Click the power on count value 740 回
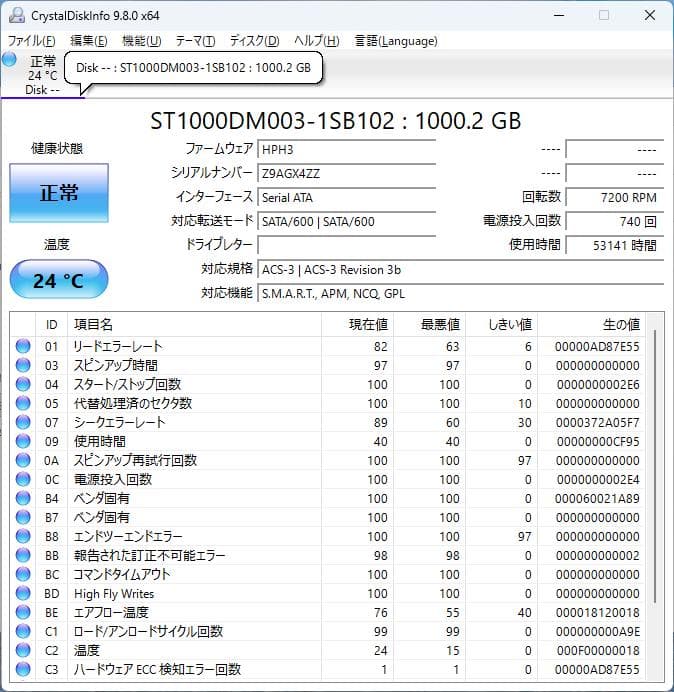Viewport: 674px width, 692px height. (x=614, y=221)
